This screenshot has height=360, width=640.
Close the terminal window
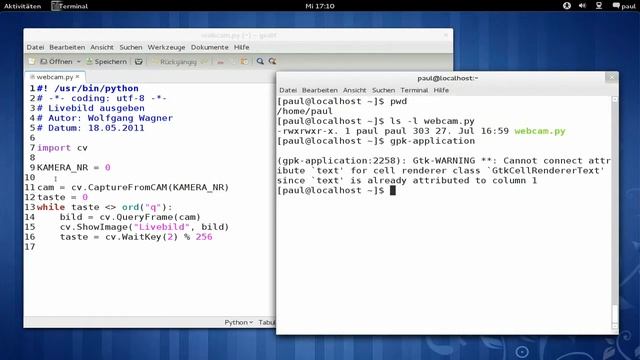coord(611,78)
